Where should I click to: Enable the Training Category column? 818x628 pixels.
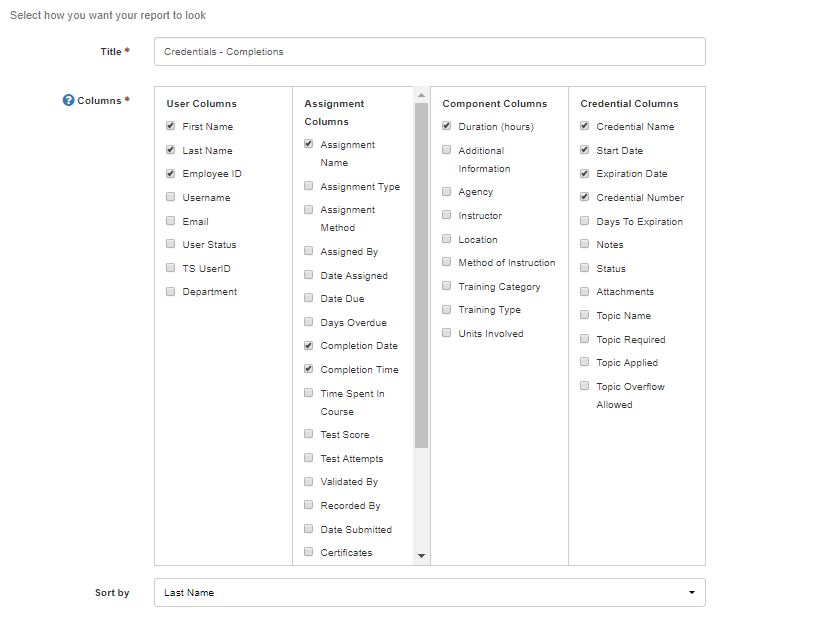pos(445,286)
